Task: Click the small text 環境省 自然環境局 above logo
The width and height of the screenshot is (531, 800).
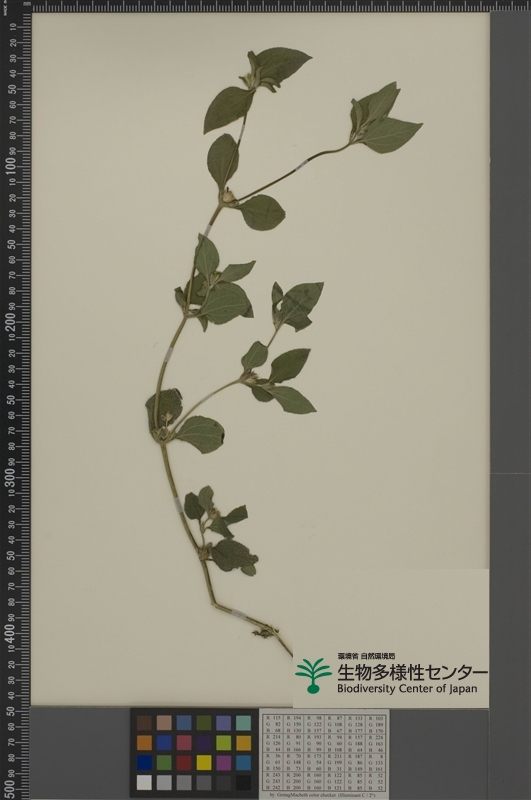Action: coord(366,656)
